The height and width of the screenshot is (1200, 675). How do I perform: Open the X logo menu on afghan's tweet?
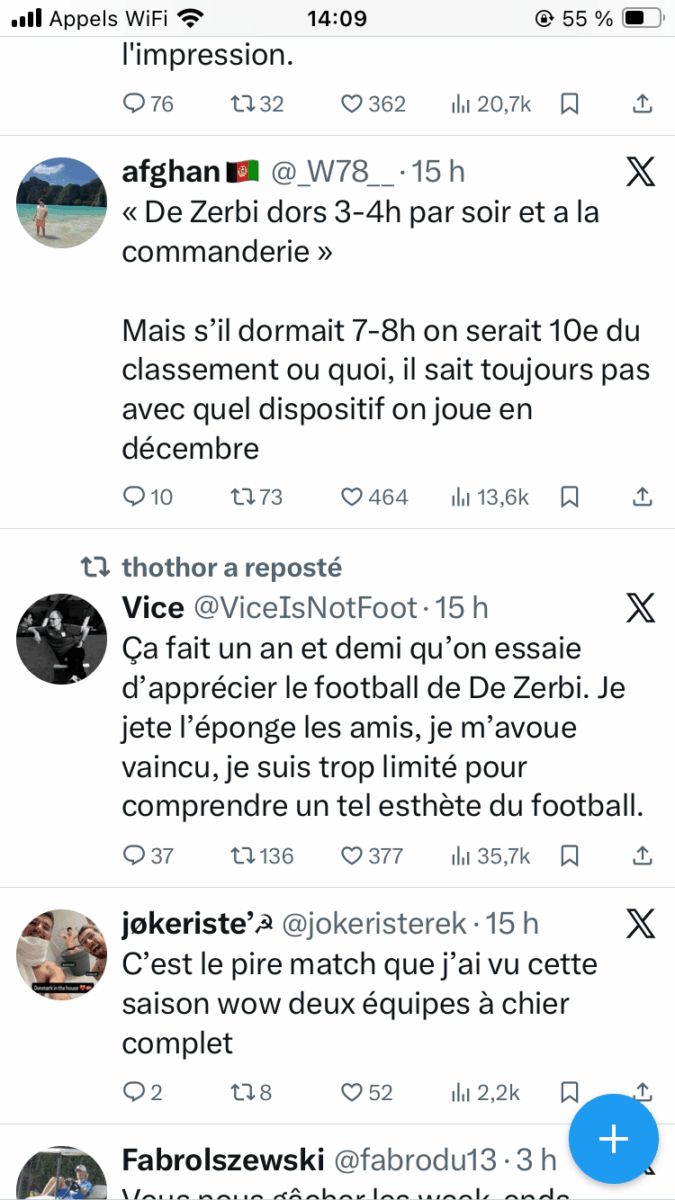click(x=640, y=173)
